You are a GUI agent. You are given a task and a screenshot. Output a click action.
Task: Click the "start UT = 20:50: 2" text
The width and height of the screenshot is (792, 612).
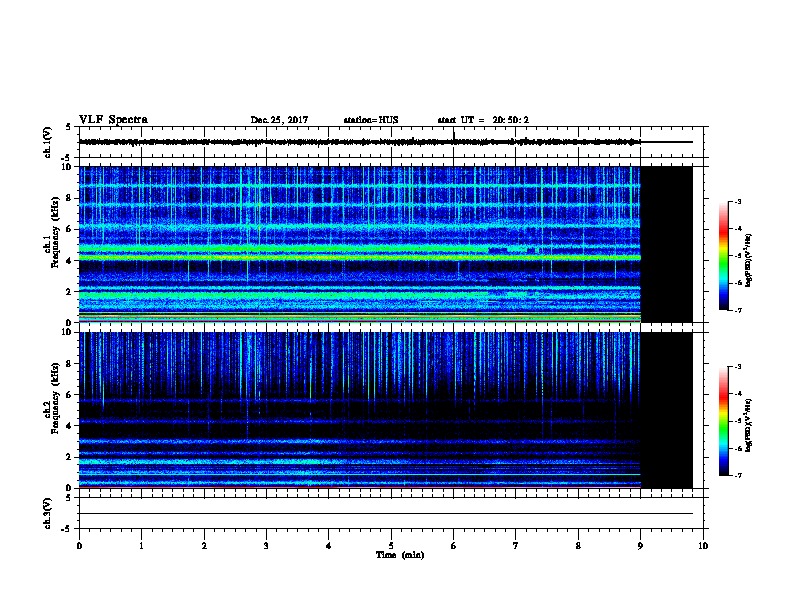tap(483, 120)
